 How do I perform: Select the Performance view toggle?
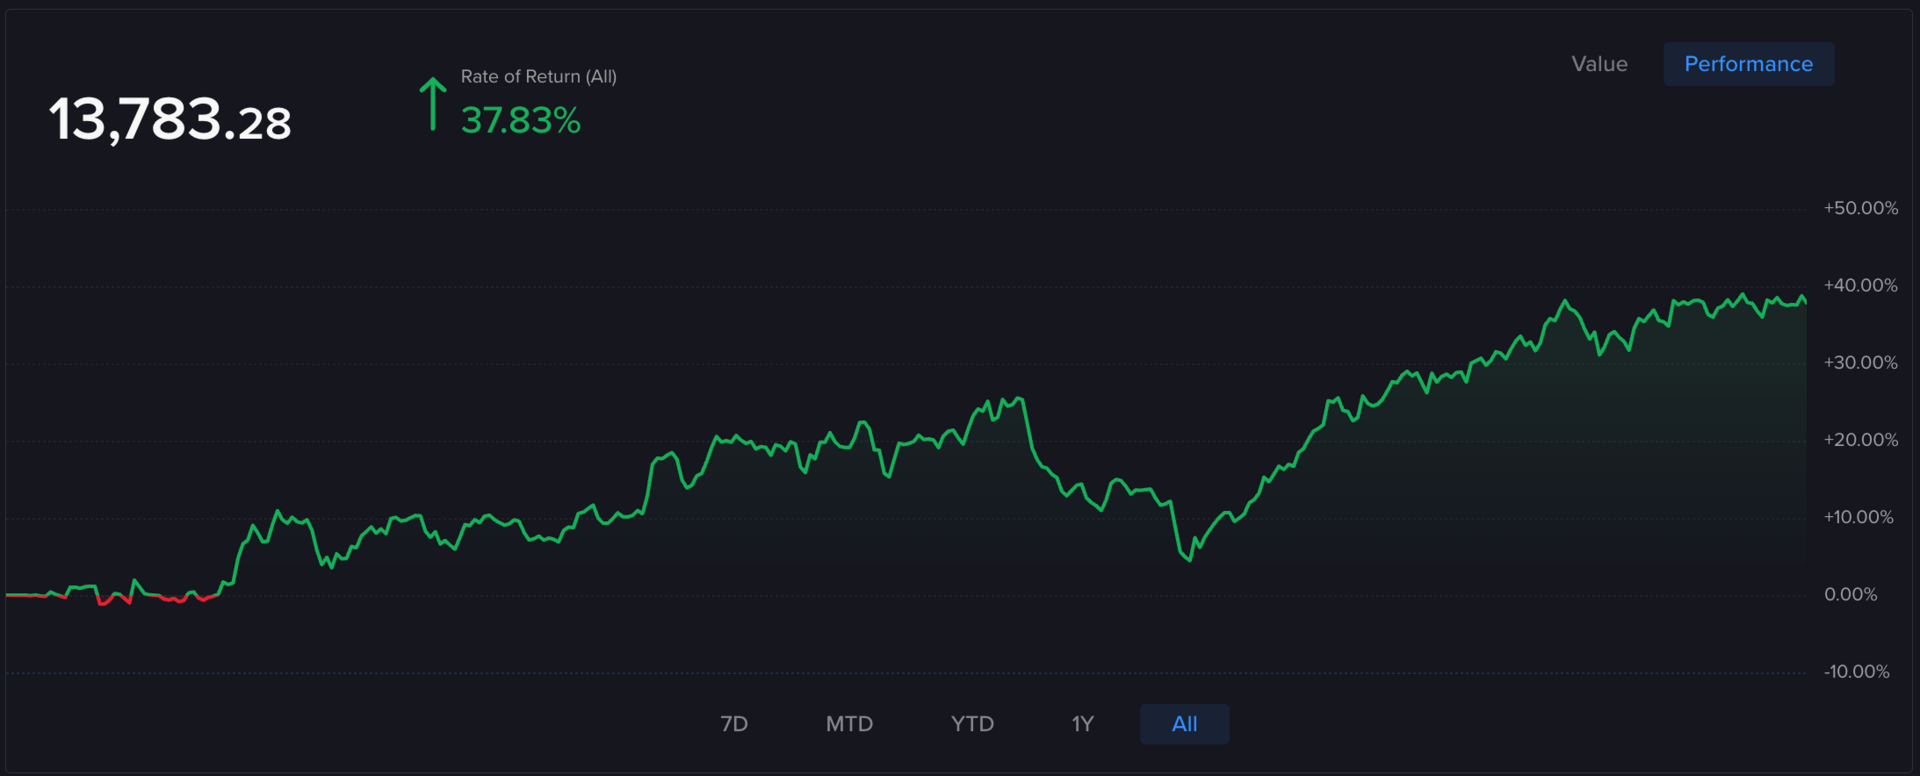[x=1748, y=64]
